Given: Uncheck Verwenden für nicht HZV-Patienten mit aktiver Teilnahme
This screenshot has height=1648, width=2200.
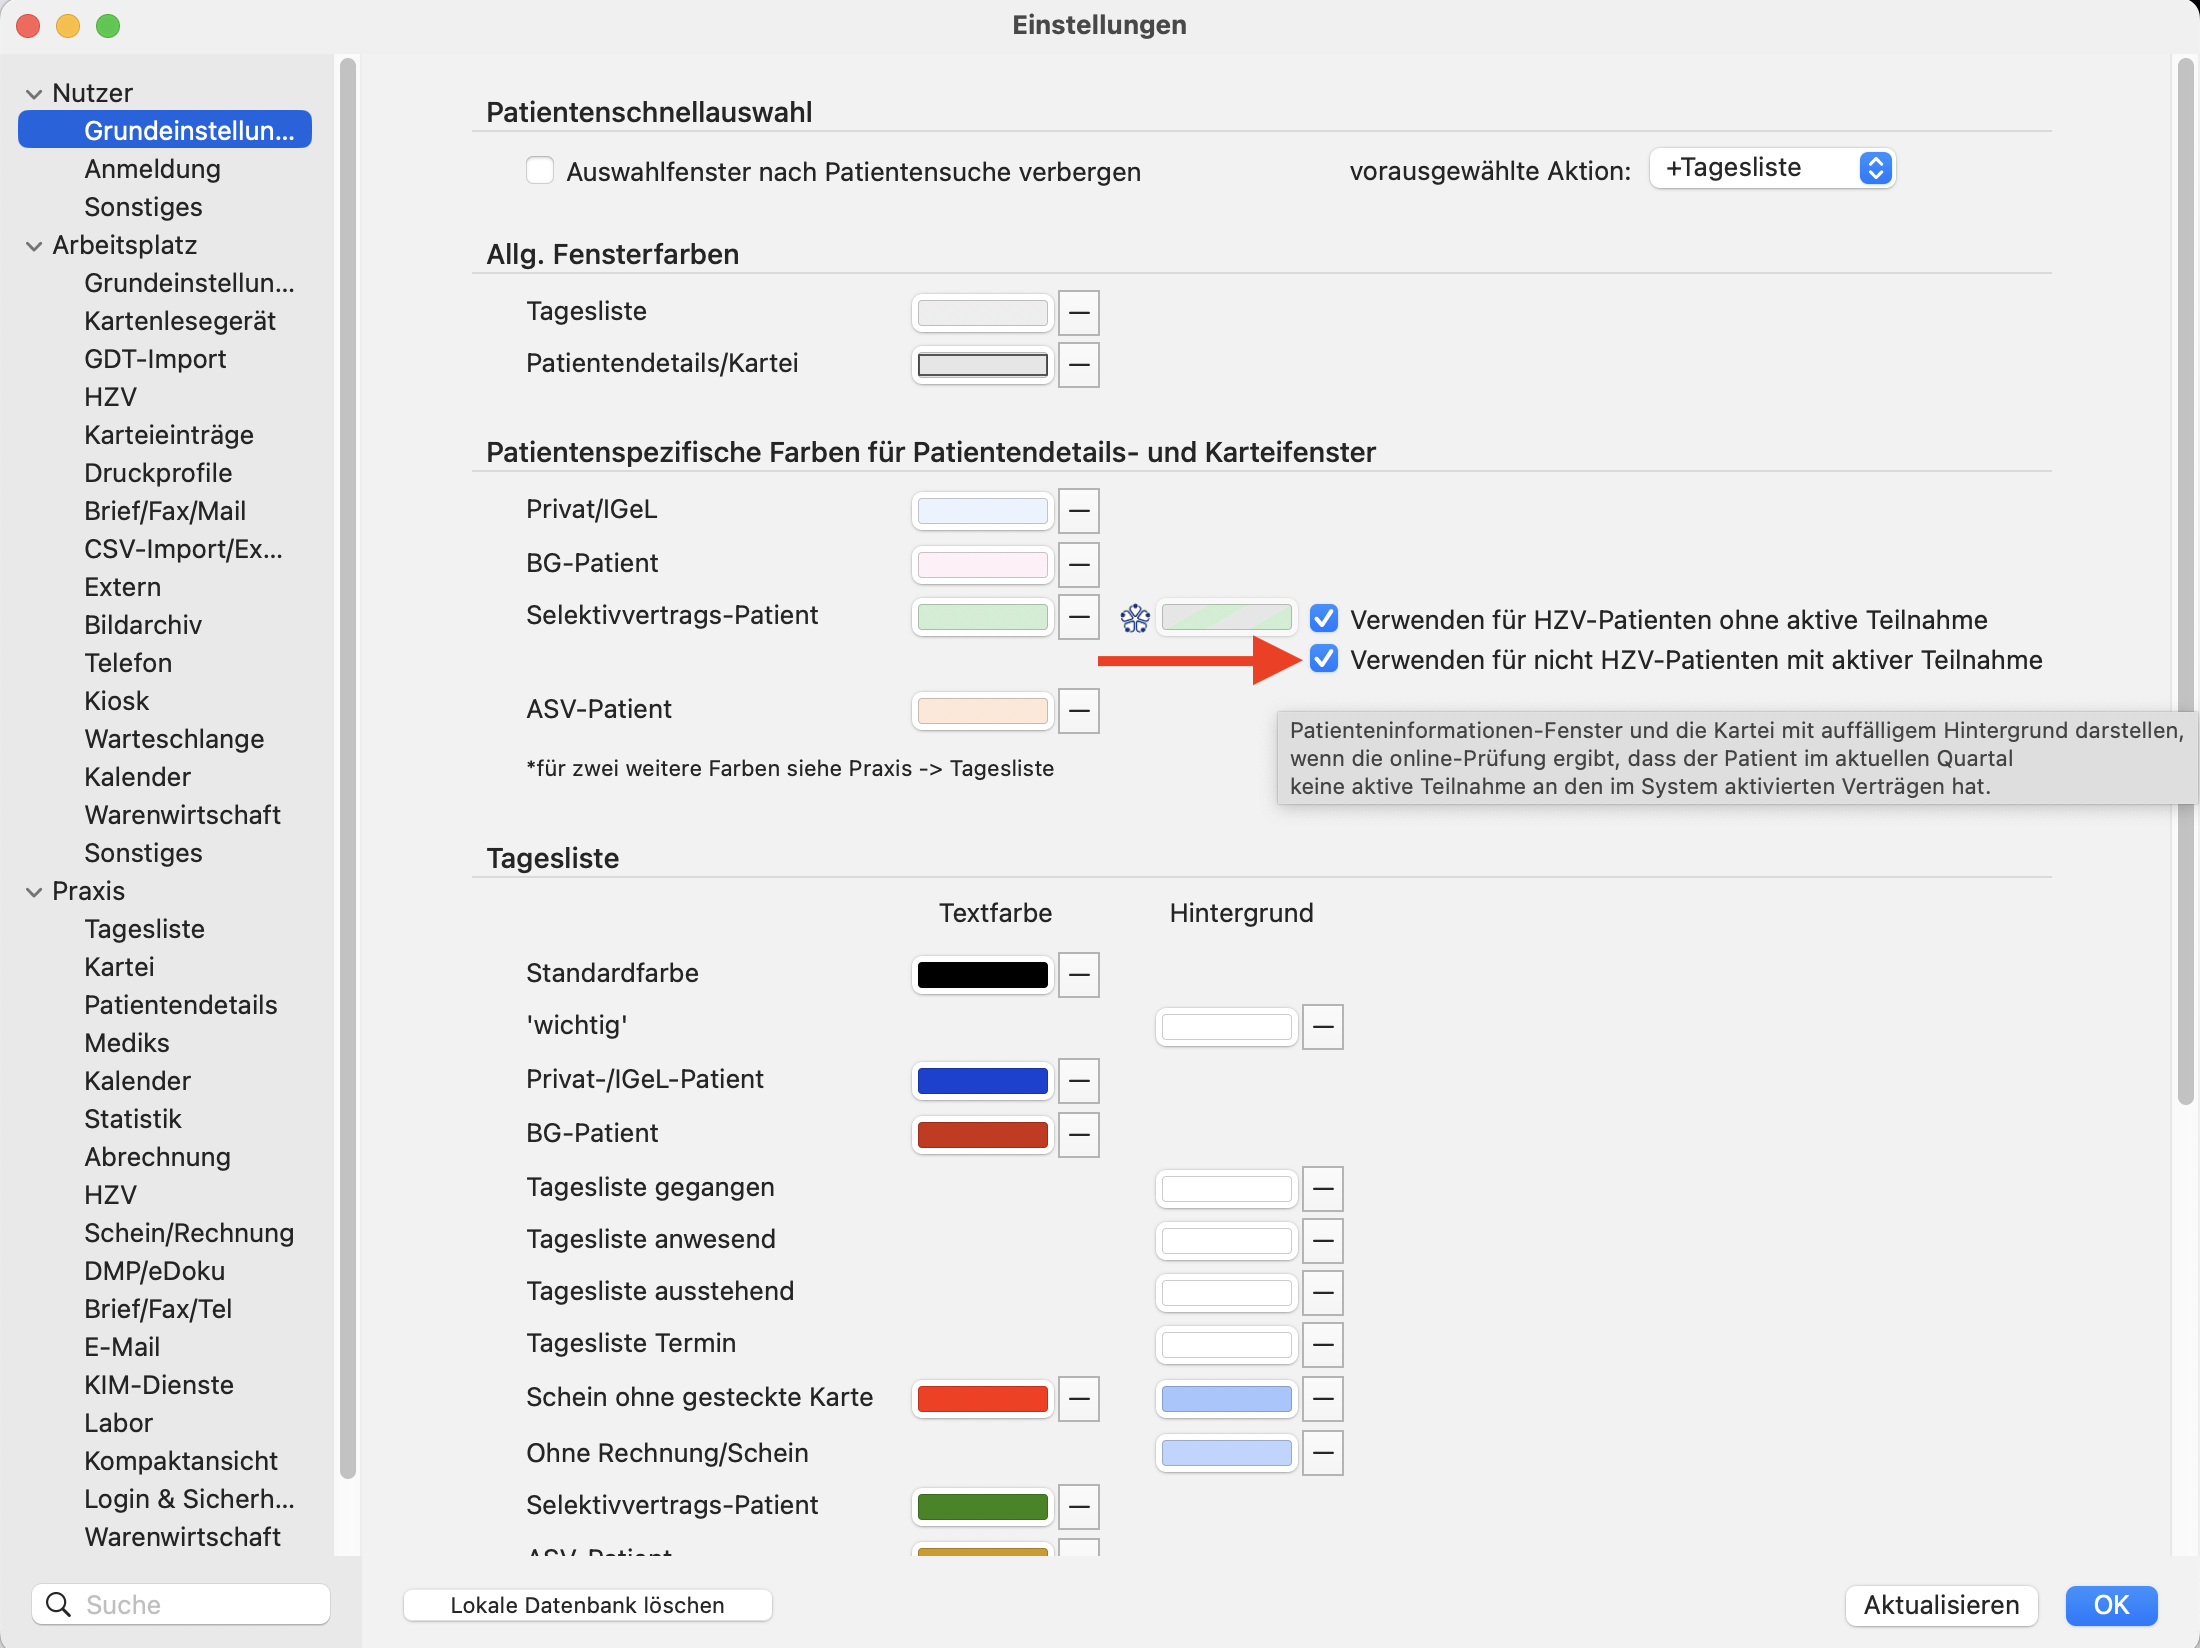Looking at the screenshot, I should [x=1324, y=659].
